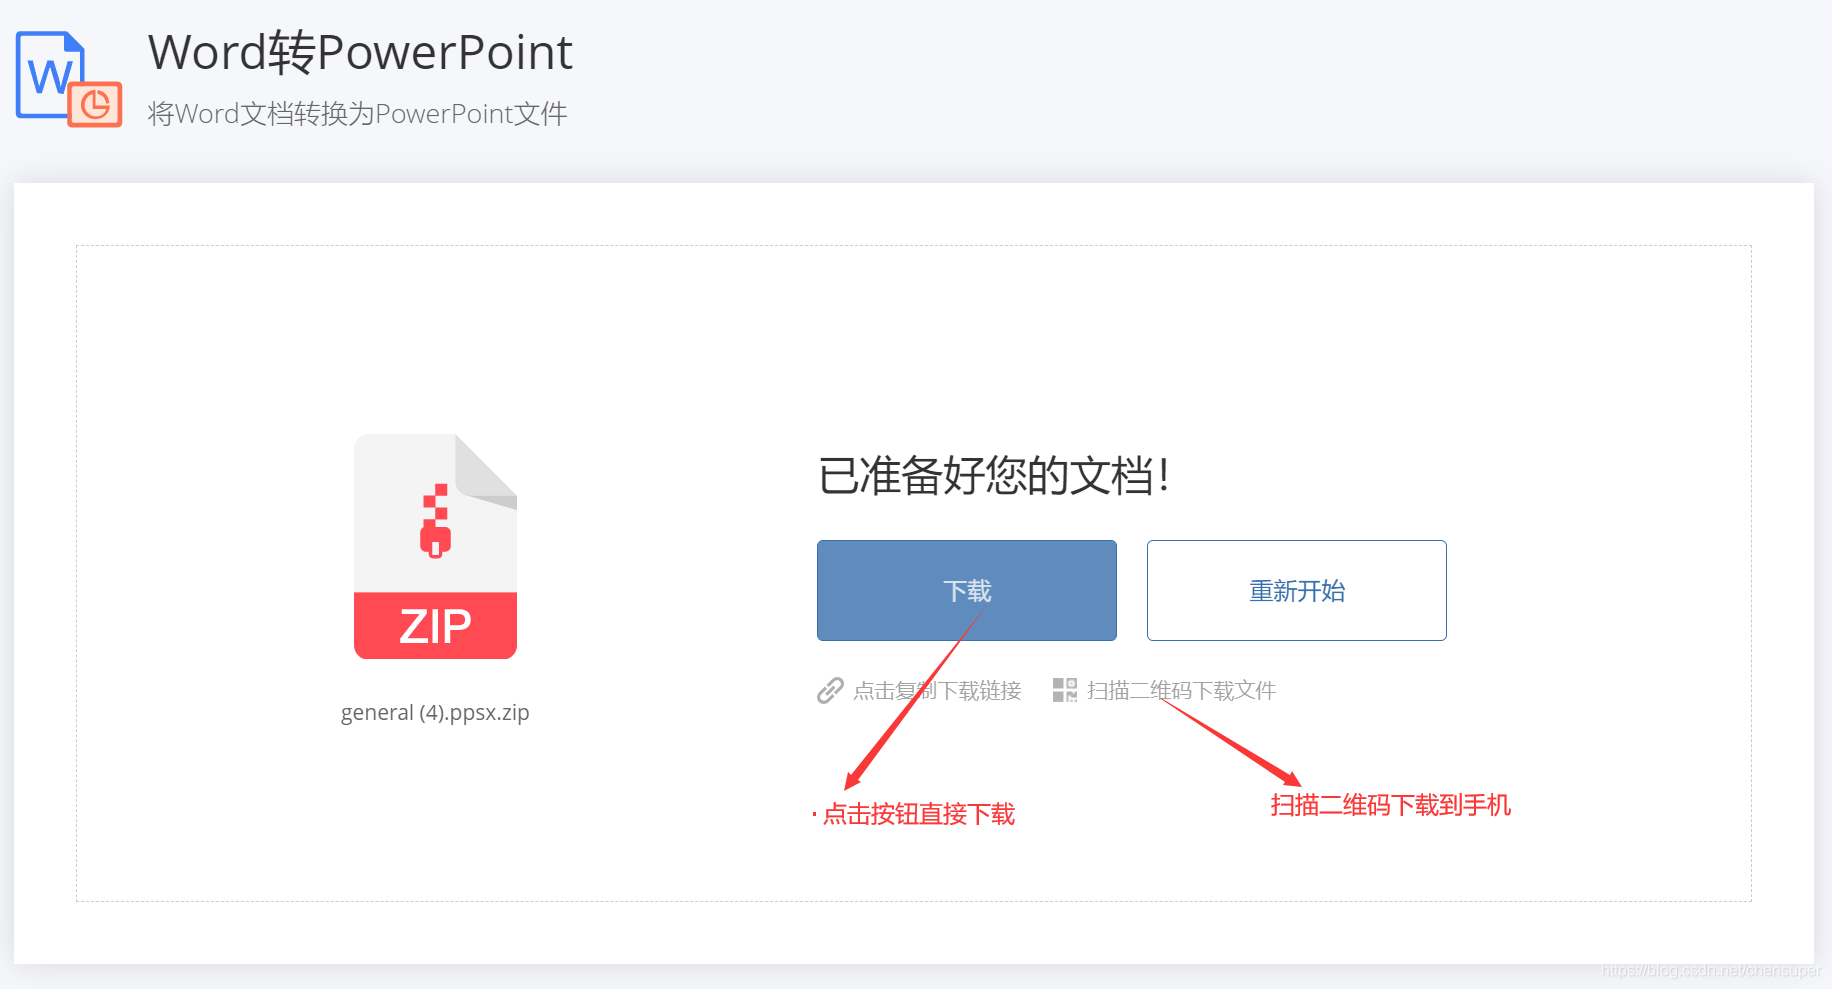This screenshot has height=989, width=1832.
Task: Download the converted file with 下载 button
Action: 967,590
